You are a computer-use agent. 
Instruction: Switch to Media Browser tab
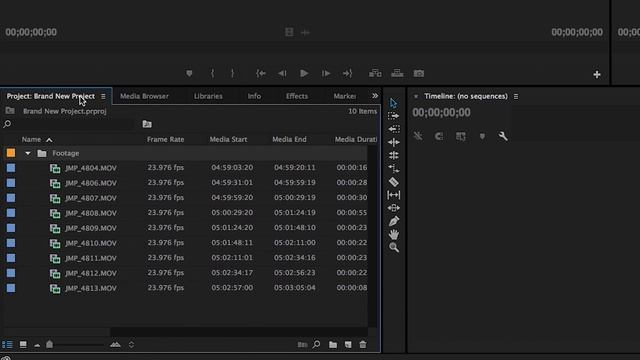click(144, 96)
